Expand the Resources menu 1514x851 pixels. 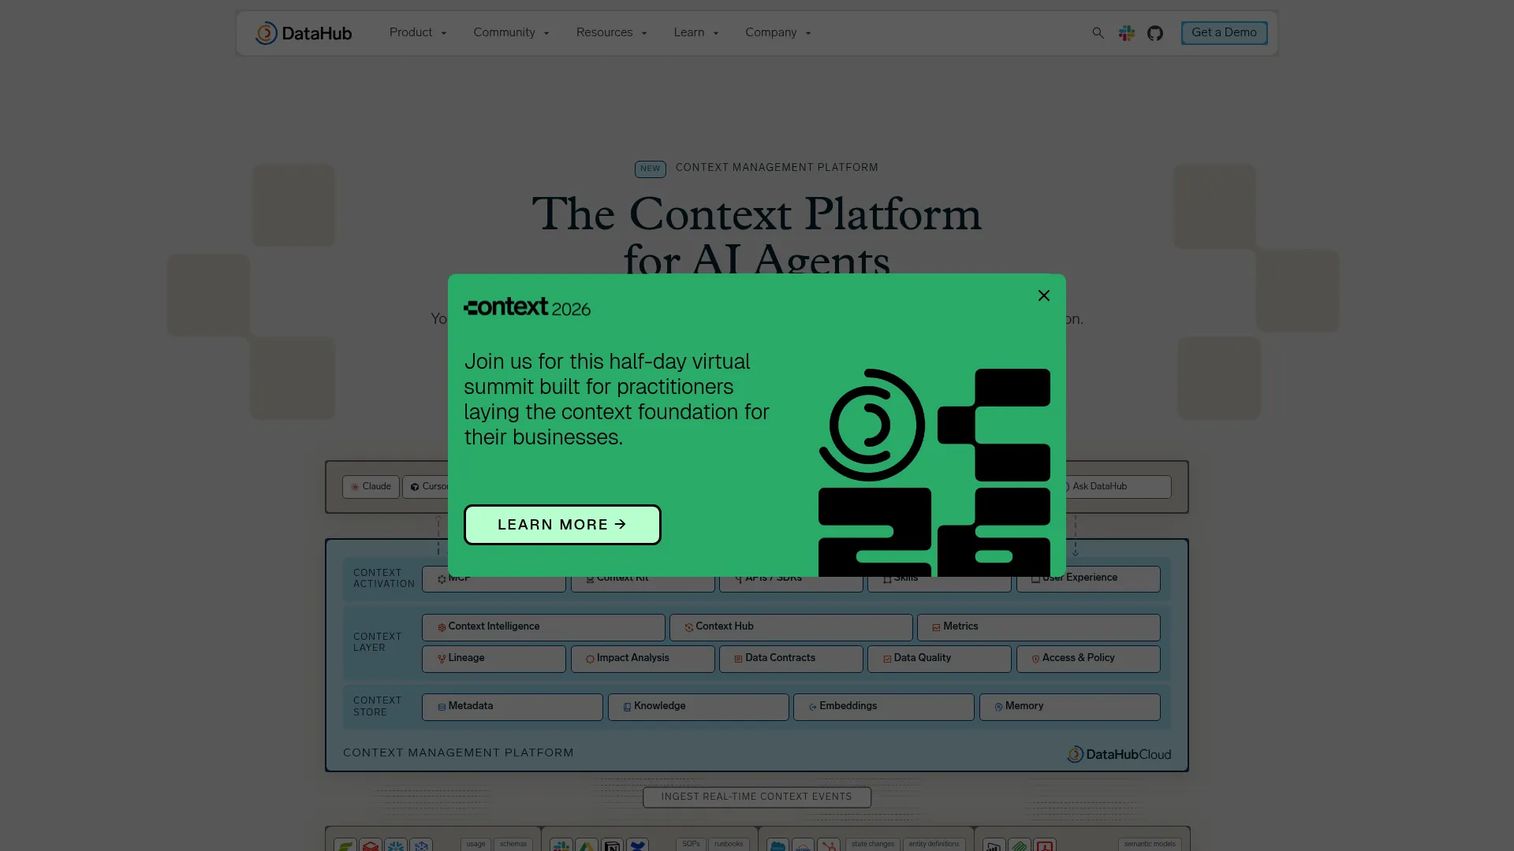(x=611, y=33)
